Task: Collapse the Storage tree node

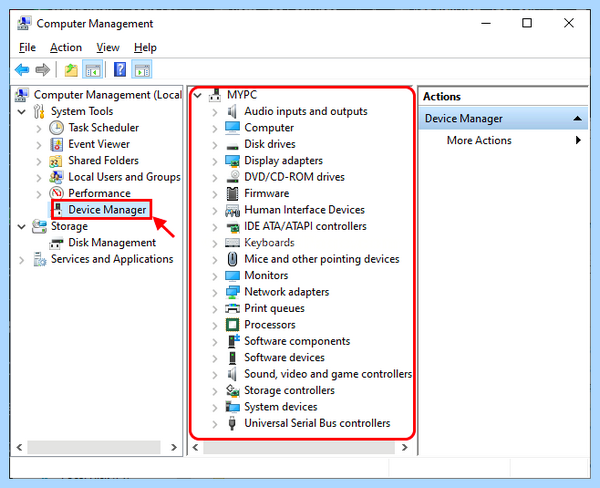Action: [x=22, y=227]
